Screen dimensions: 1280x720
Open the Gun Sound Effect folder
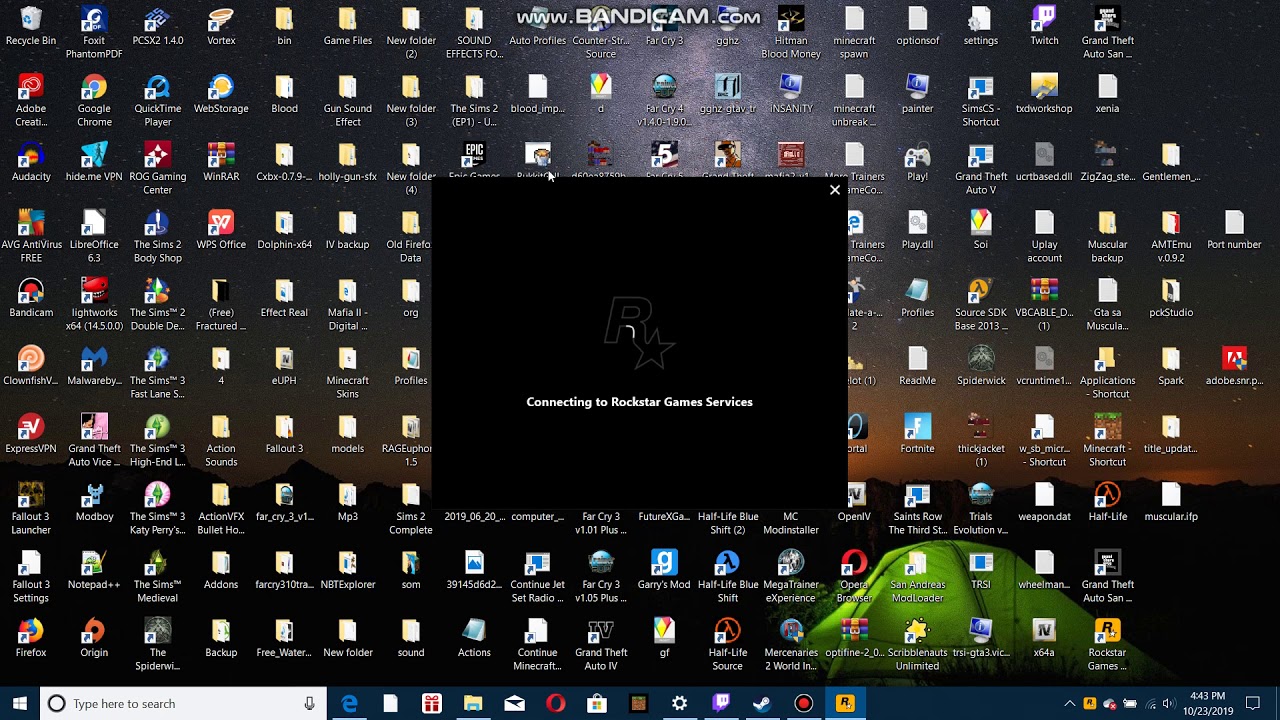pyautogui.click(x=348, y=101)
